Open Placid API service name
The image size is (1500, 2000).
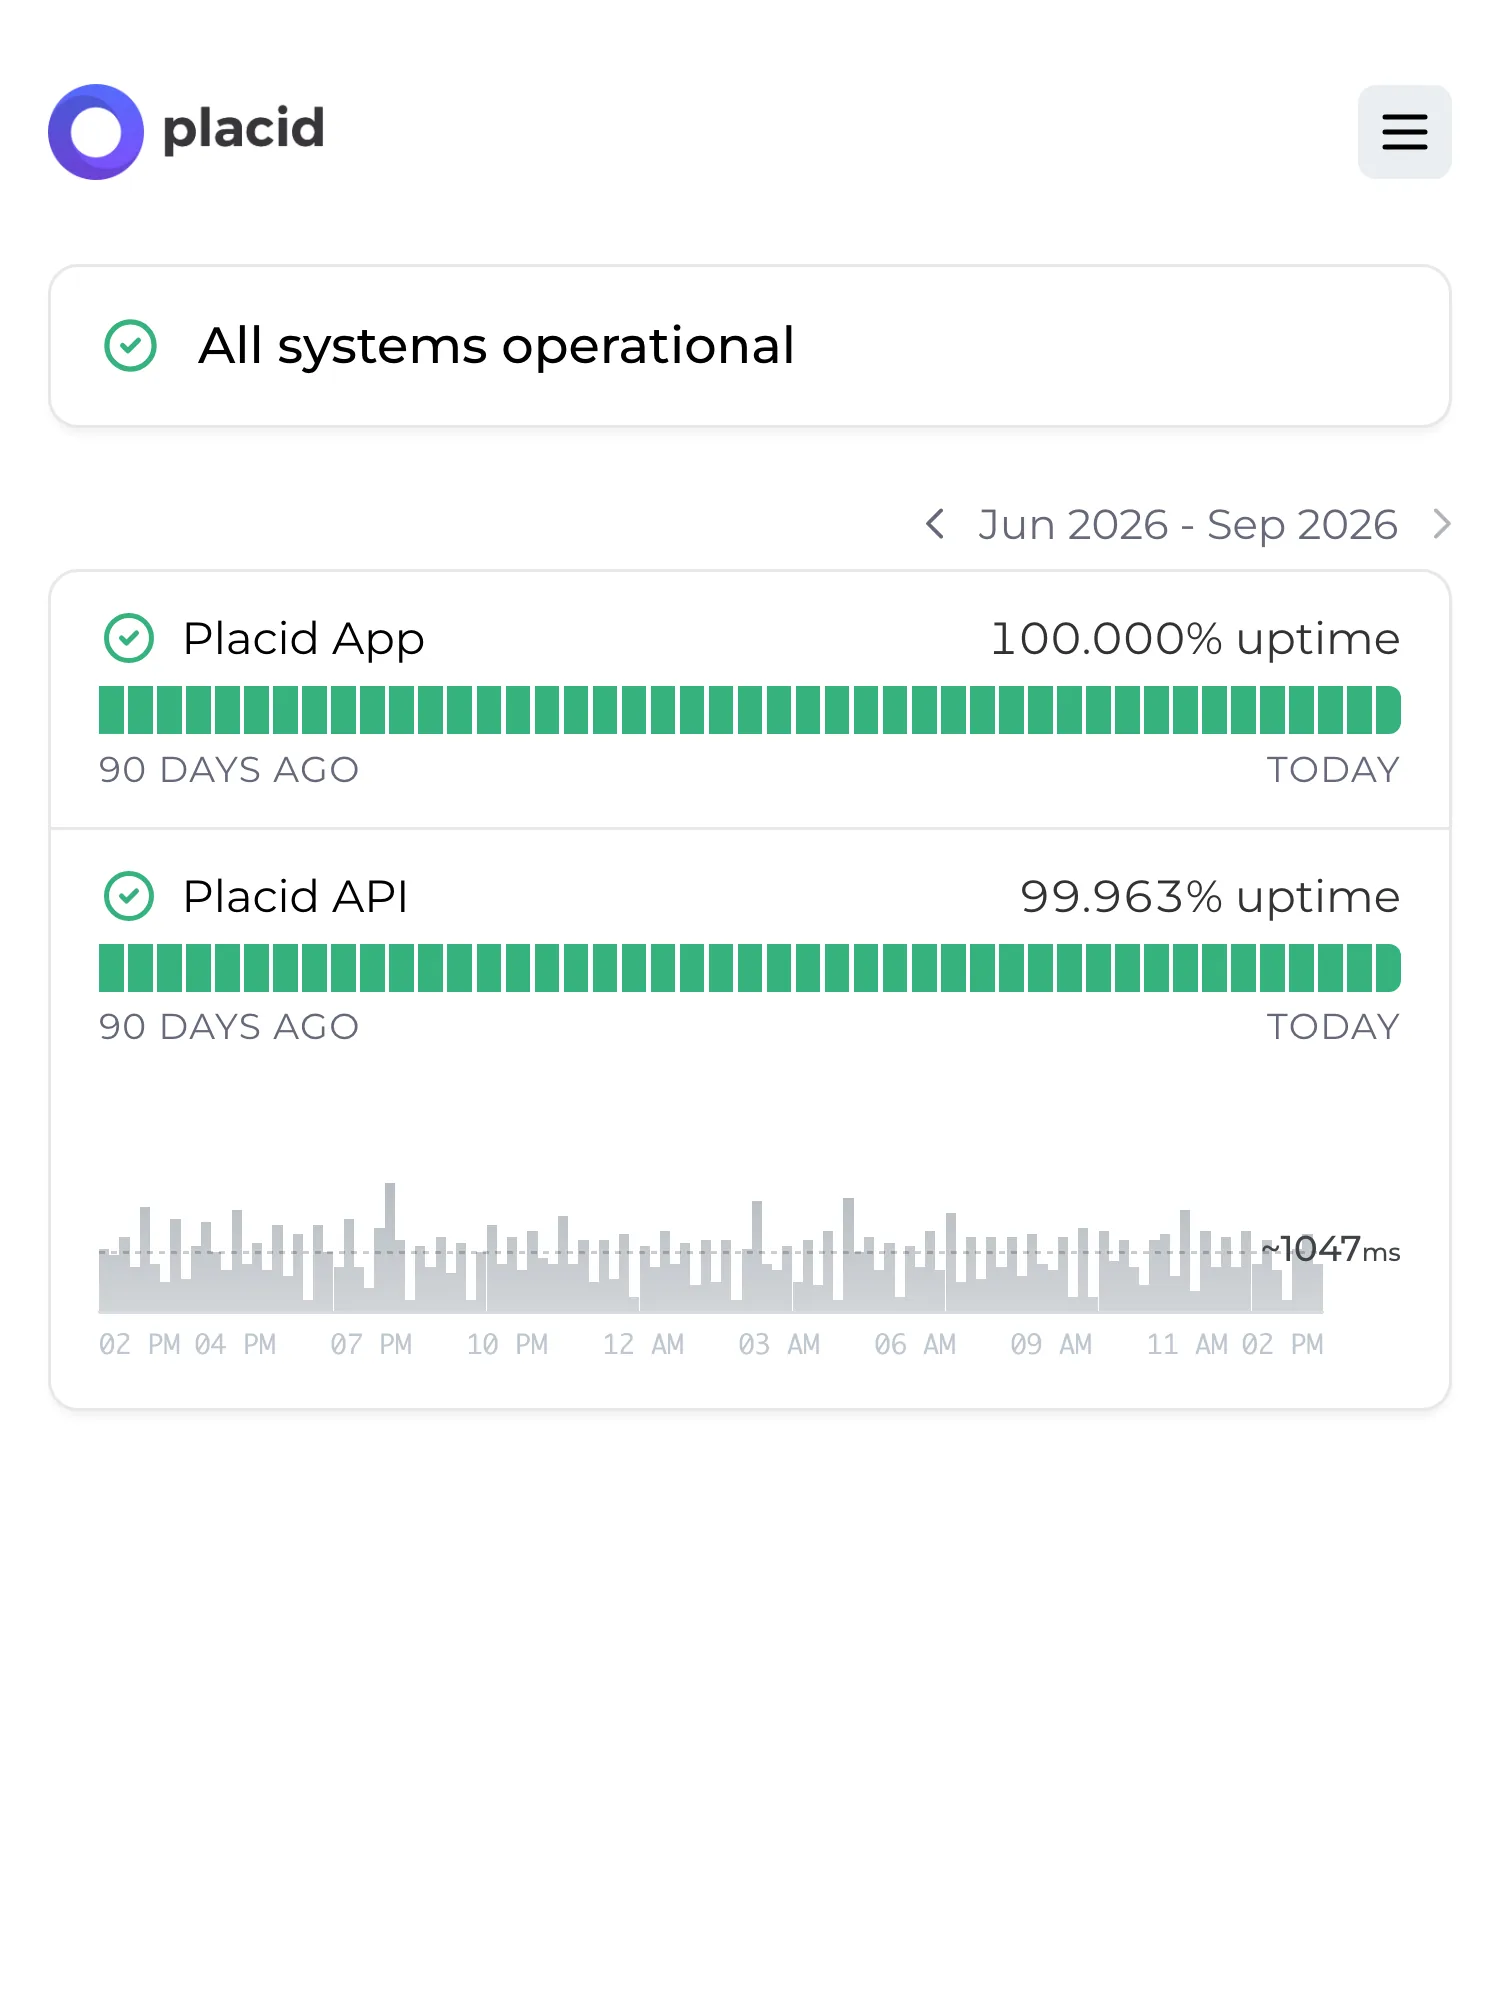click(296, 896)
